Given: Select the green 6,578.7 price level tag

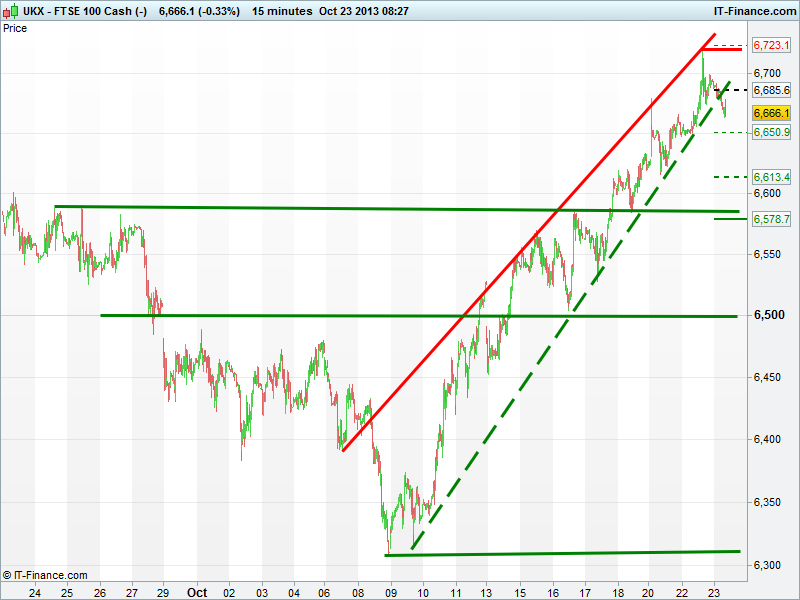Looking at the screenshot, I should pos(771,219).
